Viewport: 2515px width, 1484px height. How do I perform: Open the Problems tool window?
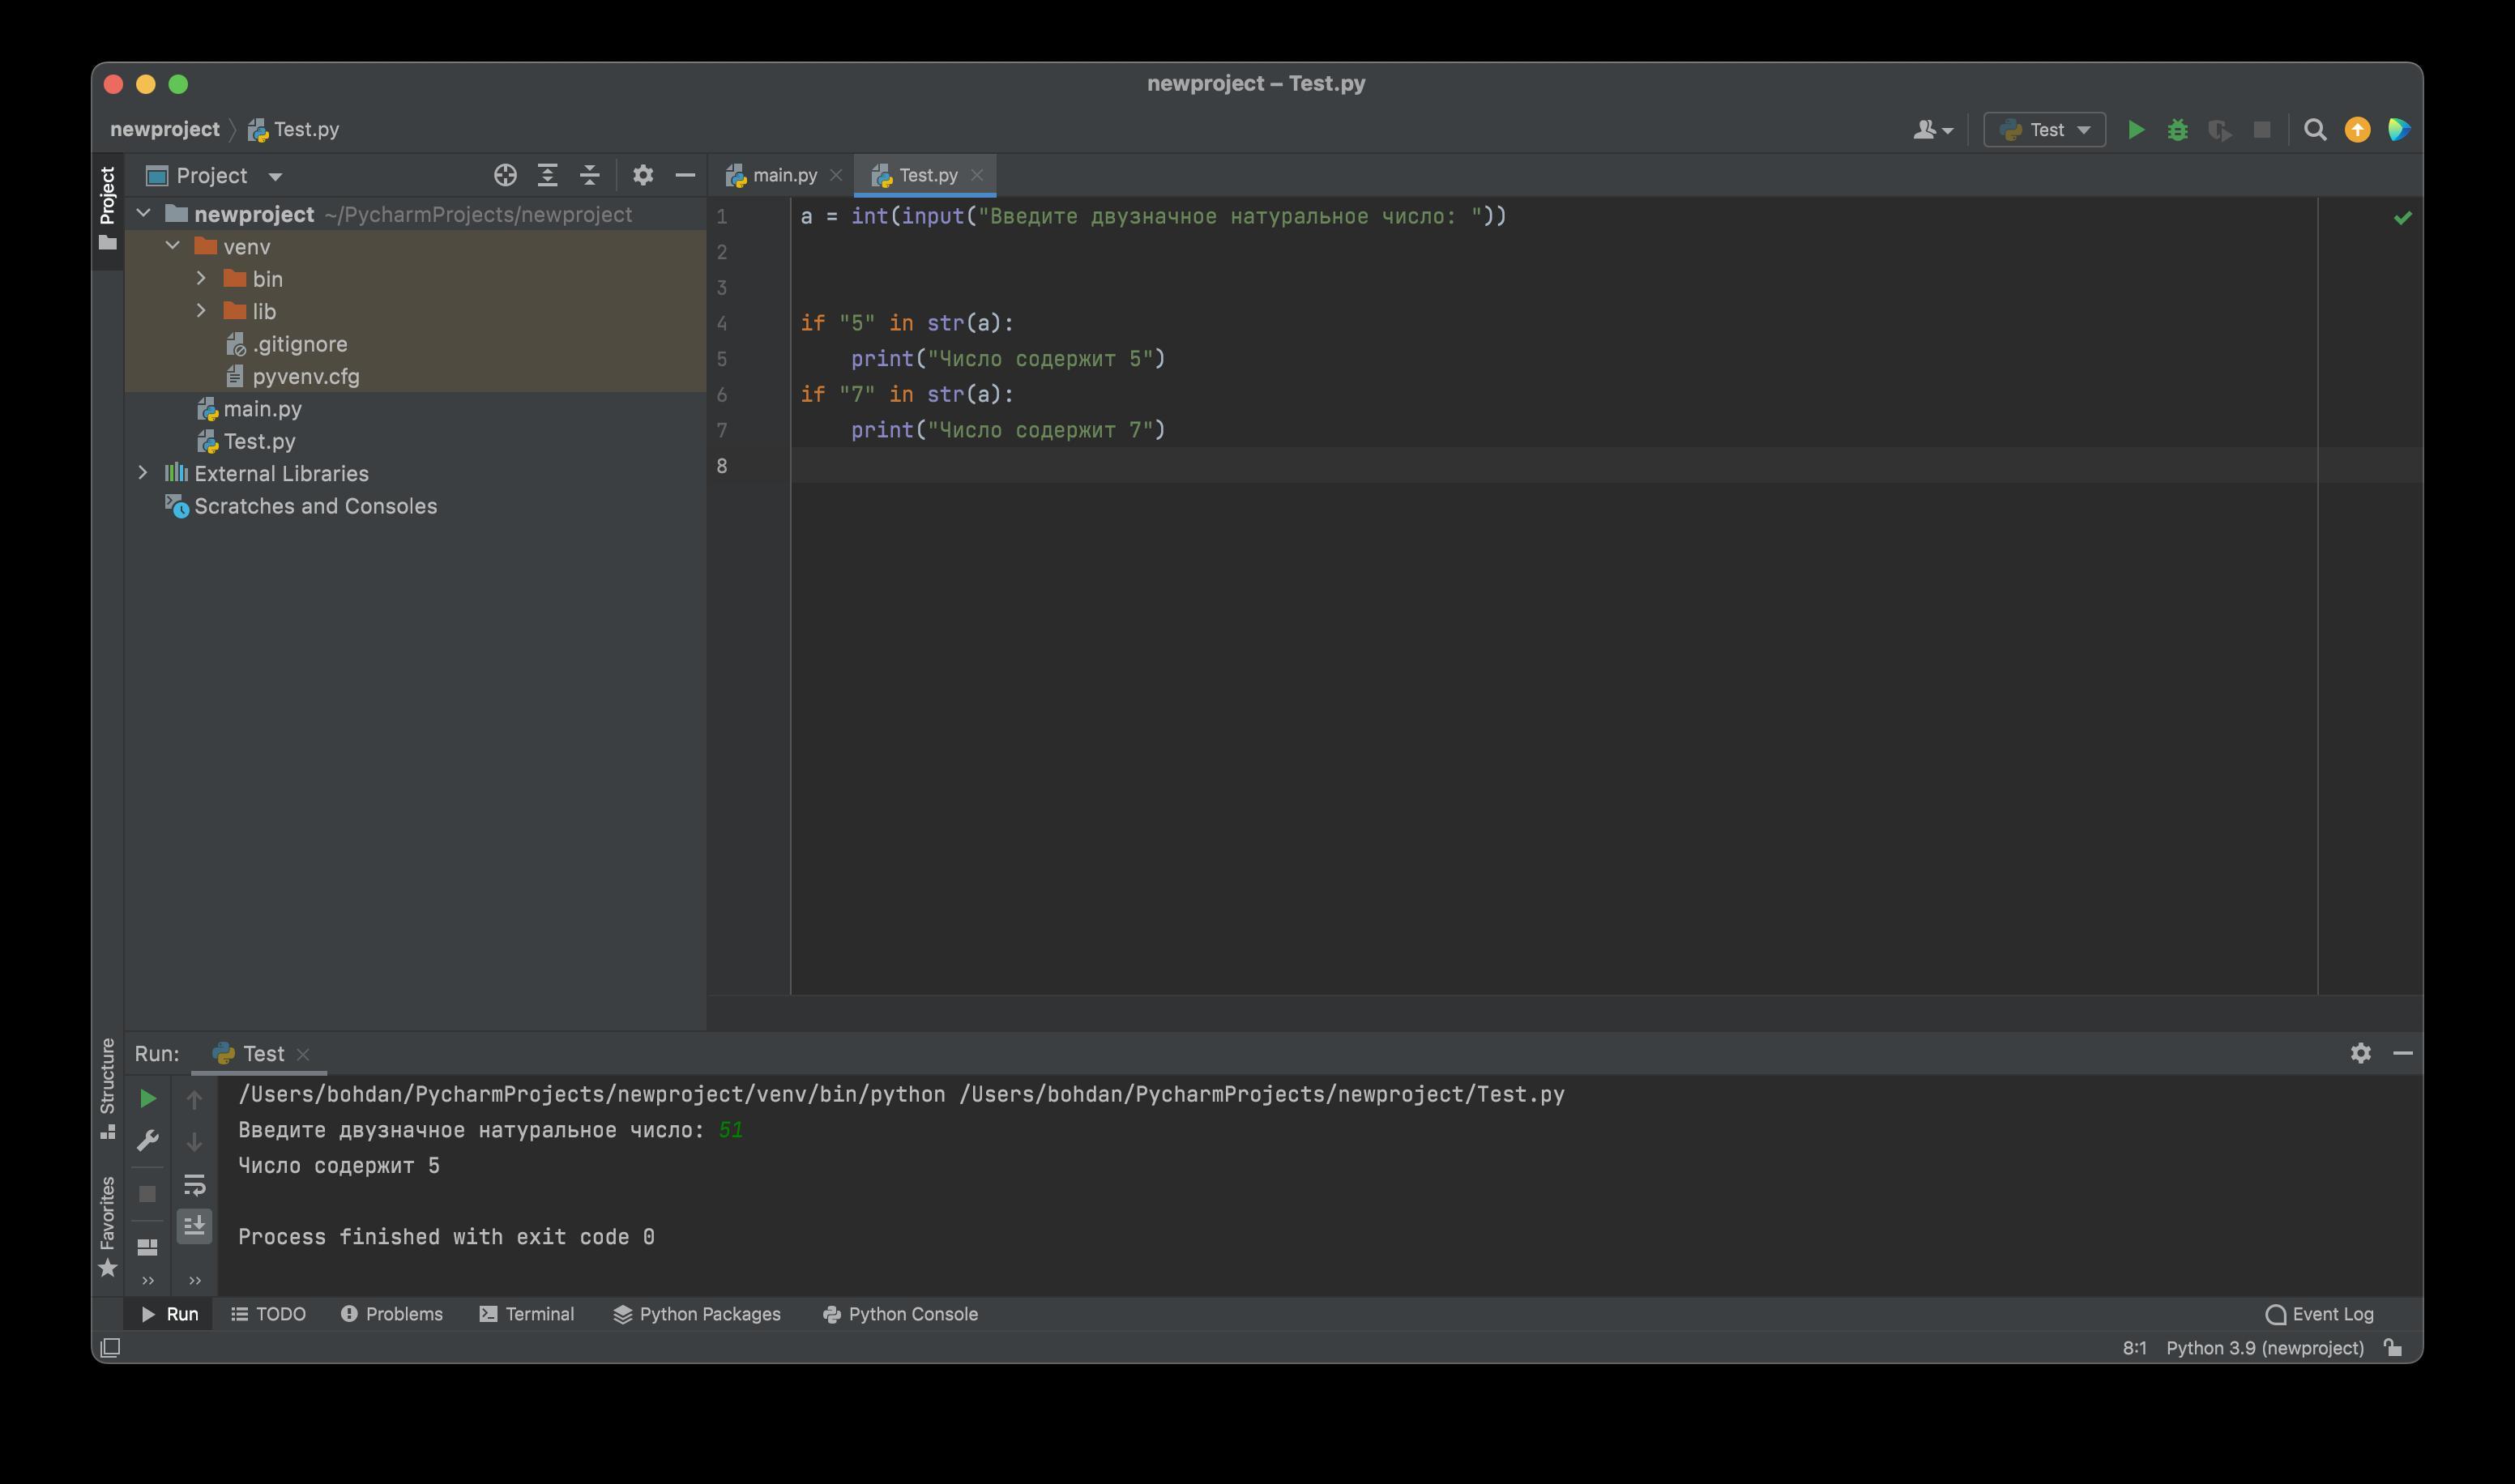pos(391,1314)
